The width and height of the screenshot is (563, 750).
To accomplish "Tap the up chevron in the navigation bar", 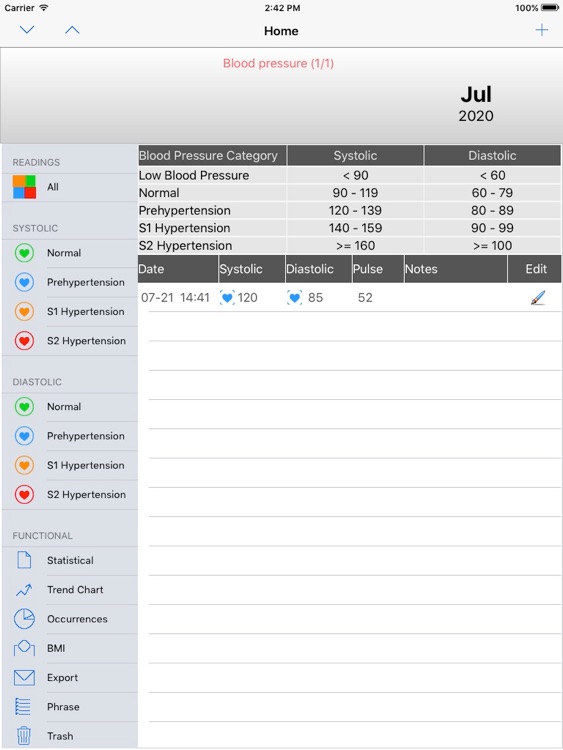I will [x=72, y=30].
